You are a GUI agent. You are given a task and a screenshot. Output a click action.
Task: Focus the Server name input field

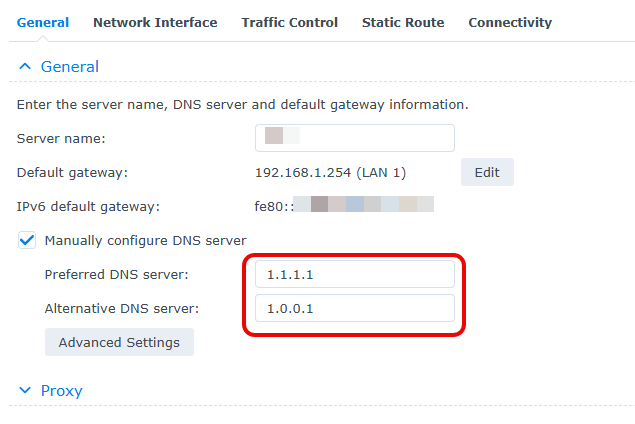pyautogui.click(x=355, y=138)
